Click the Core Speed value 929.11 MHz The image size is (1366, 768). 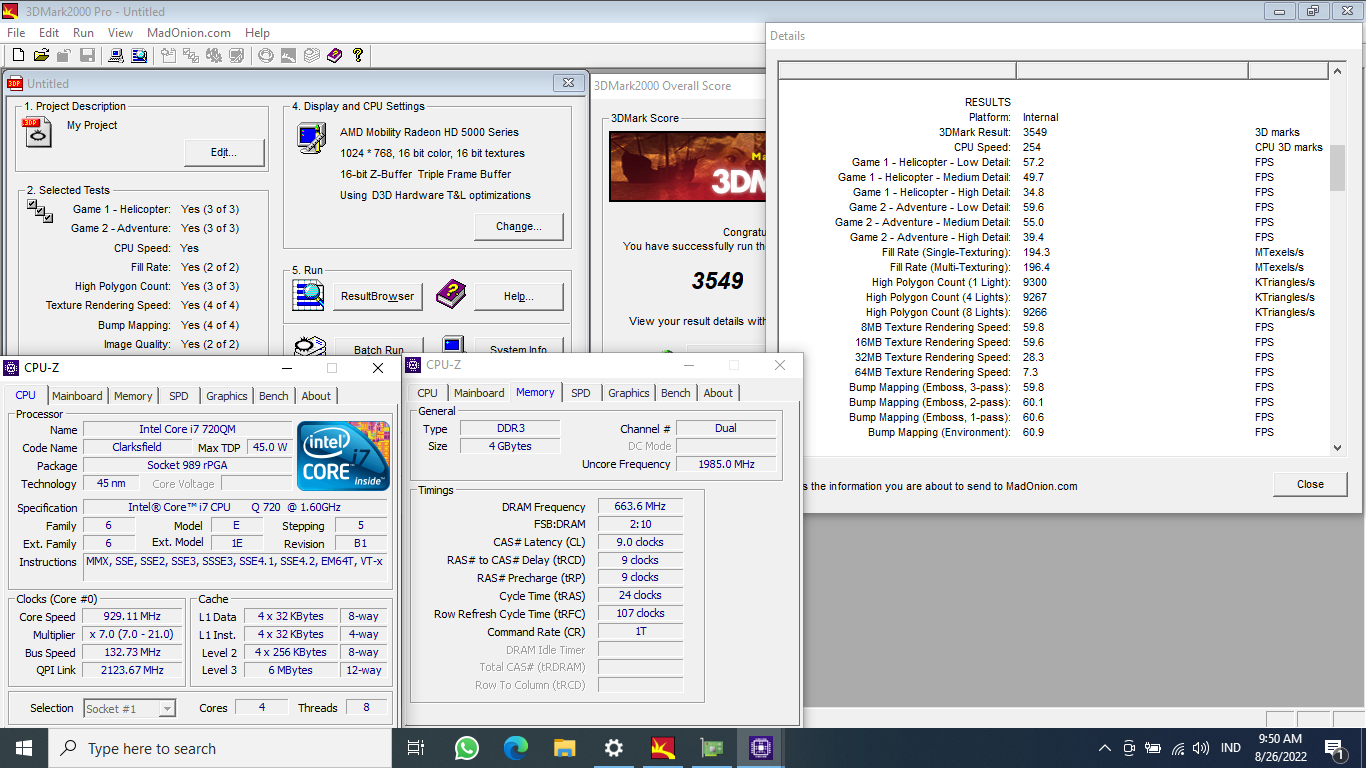131,617
